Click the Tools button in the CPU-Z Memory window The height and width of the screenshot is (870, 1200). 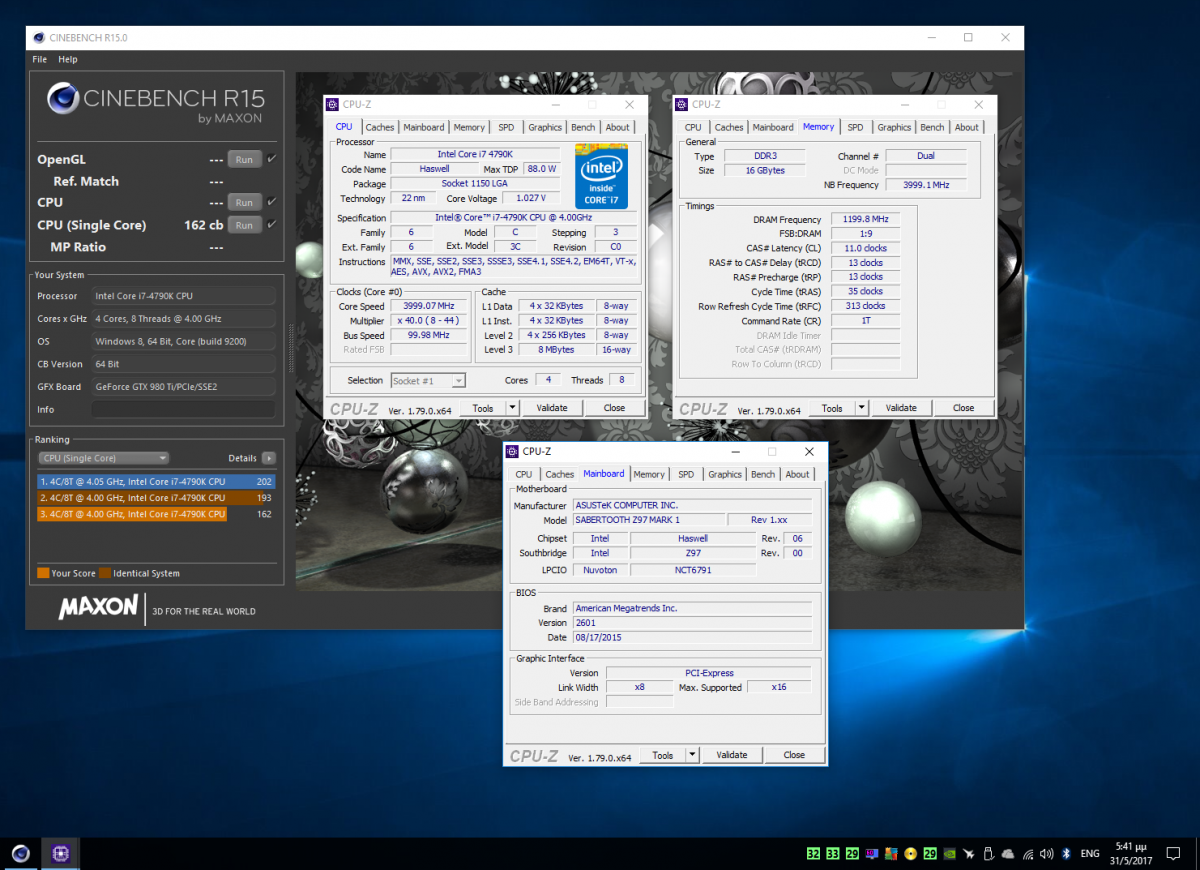832,408
